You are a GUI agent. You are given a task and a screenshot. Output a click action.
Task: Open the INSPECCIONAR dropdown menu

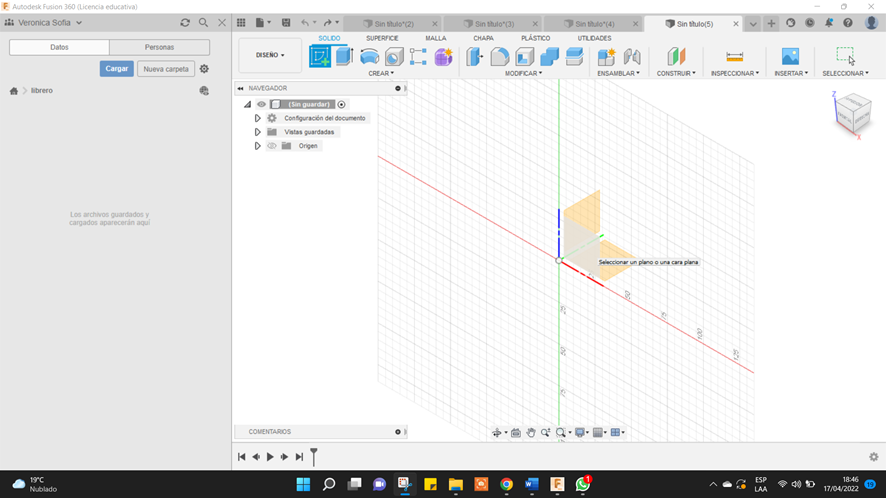tap(735, 73)
